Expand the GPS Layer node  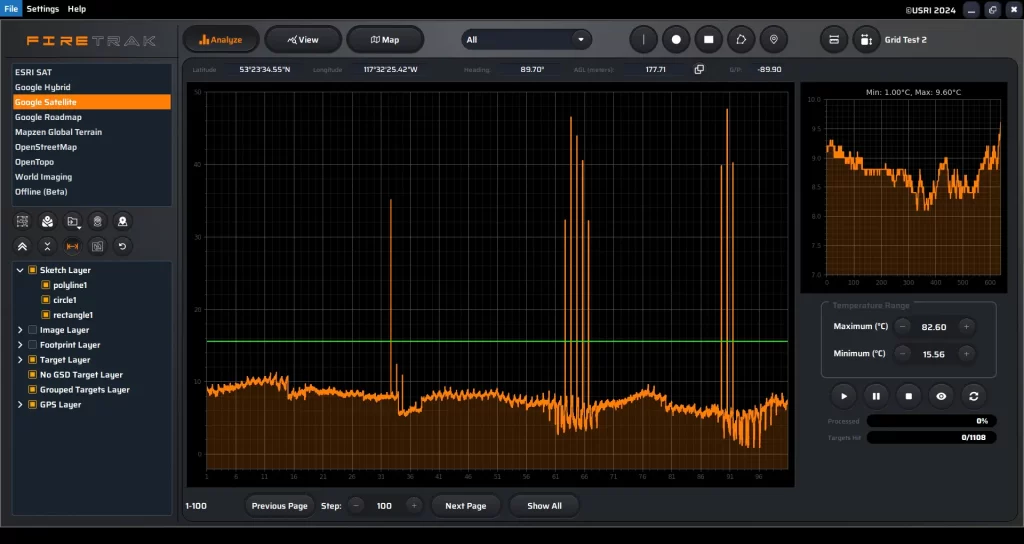(20, 405)
